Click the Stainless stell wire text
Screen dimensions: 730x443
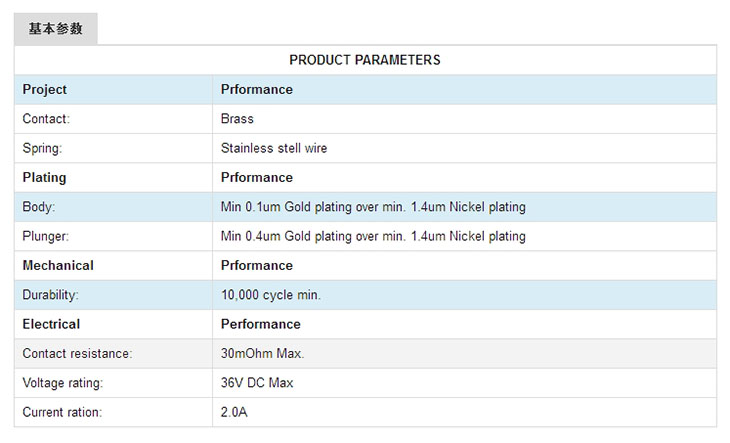pos(274,148)
